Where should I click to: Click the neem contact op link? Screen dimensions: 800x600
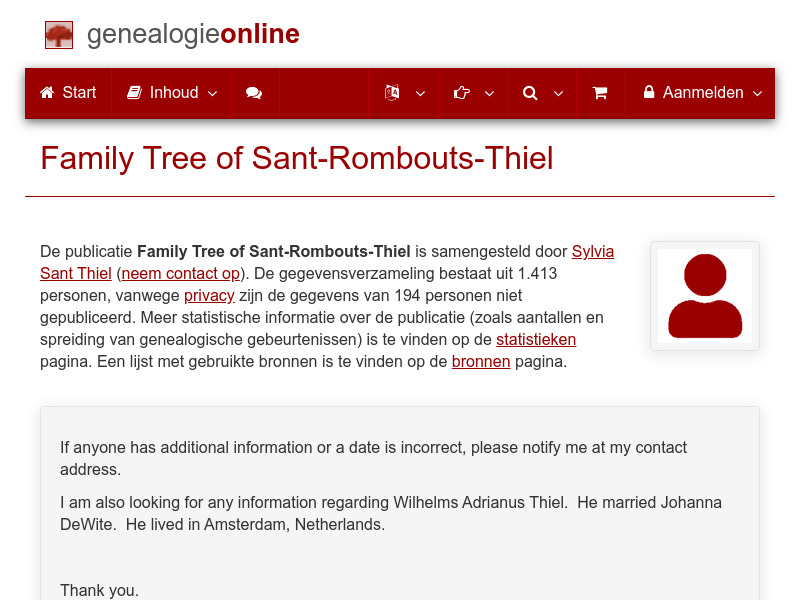(178, 273)
